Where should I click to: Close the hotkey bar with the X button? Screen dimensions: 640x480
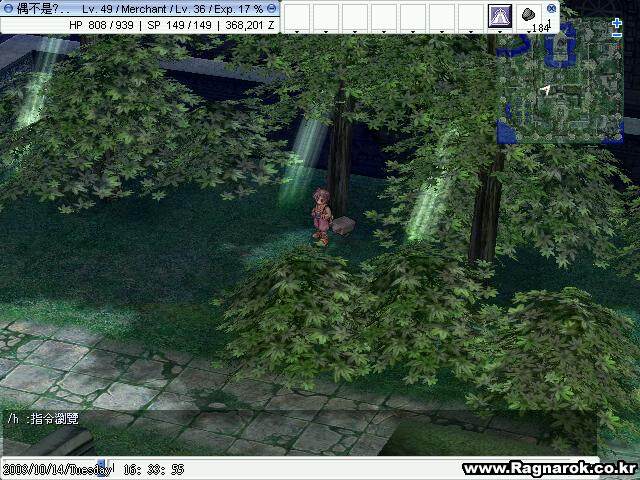click(x=551, y=8)
